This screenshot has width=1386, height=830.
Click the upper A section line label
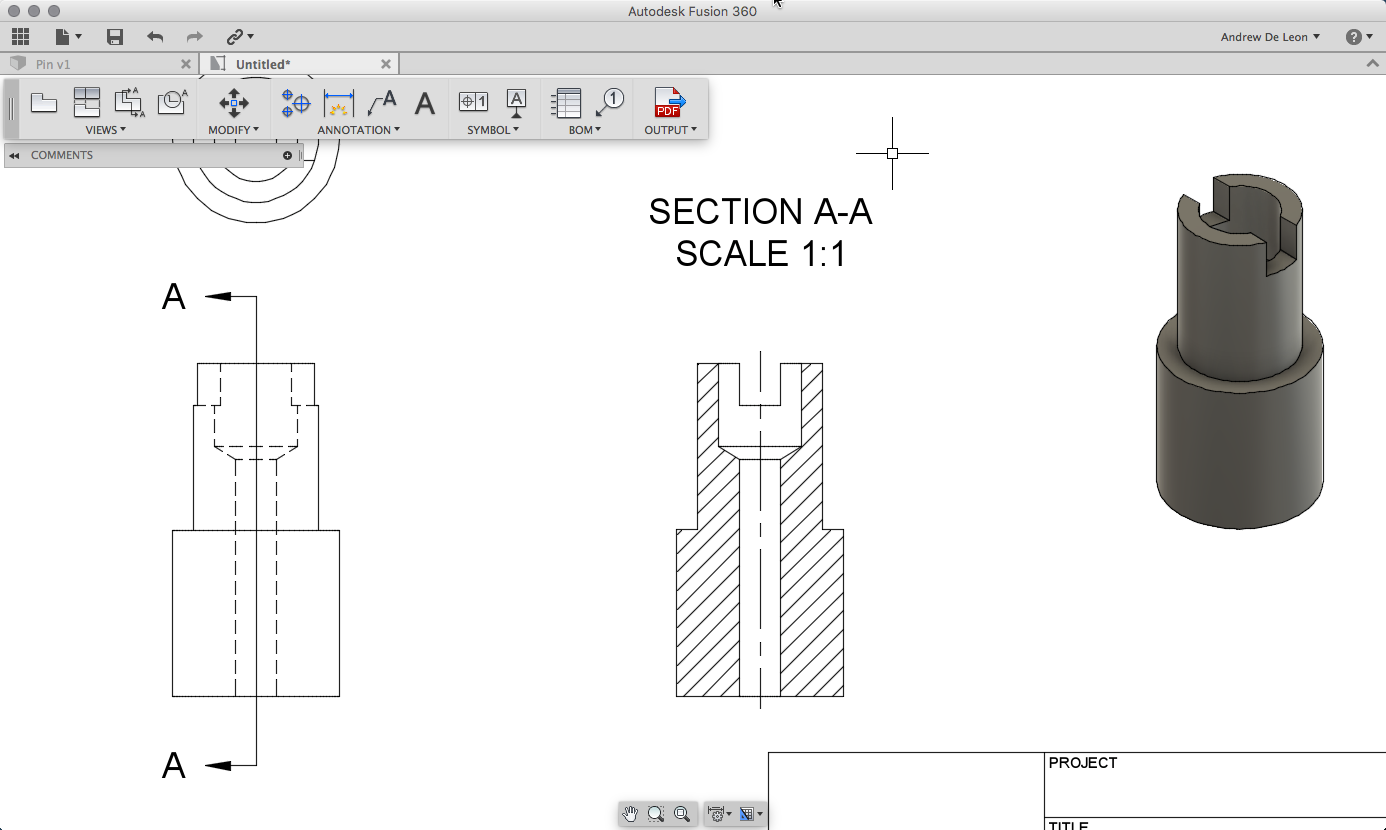174,297
